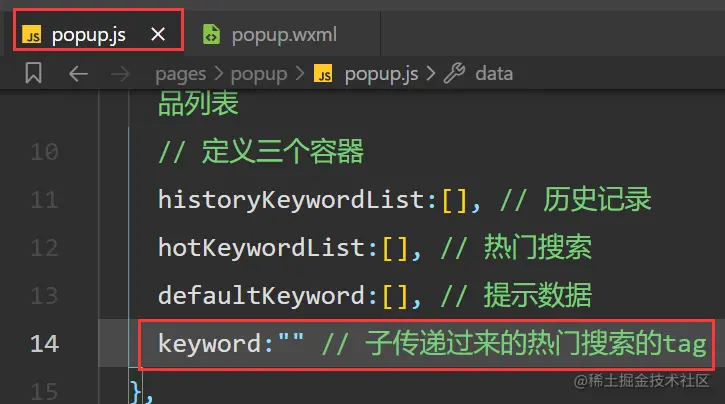The image size is (725, 404).
Task: Open the popup.js breadcrumb segment
Action: (381, 74)
